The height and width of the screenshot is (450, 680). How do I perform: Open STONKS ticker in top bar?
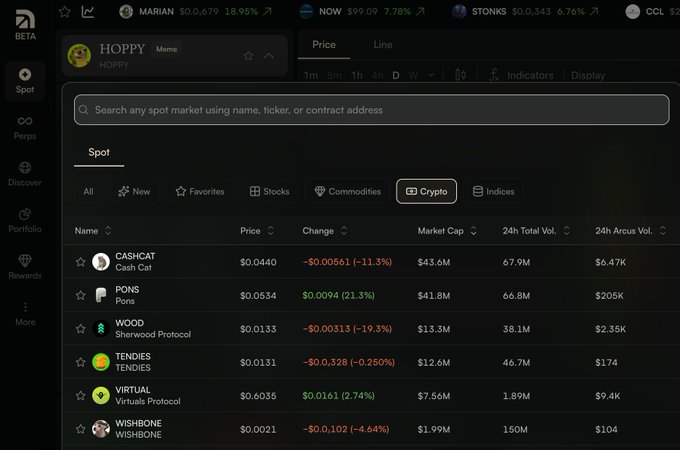[x=525, y=12]
